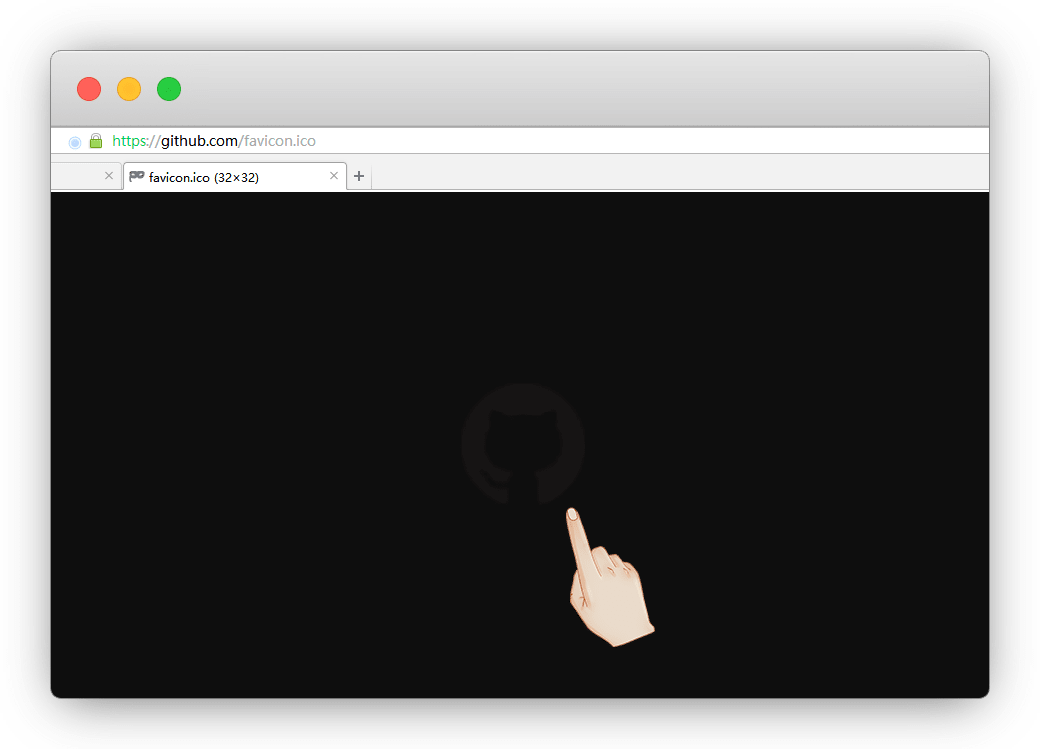
Task: Open a new tab with plus button
Action: tap(359, 177)
